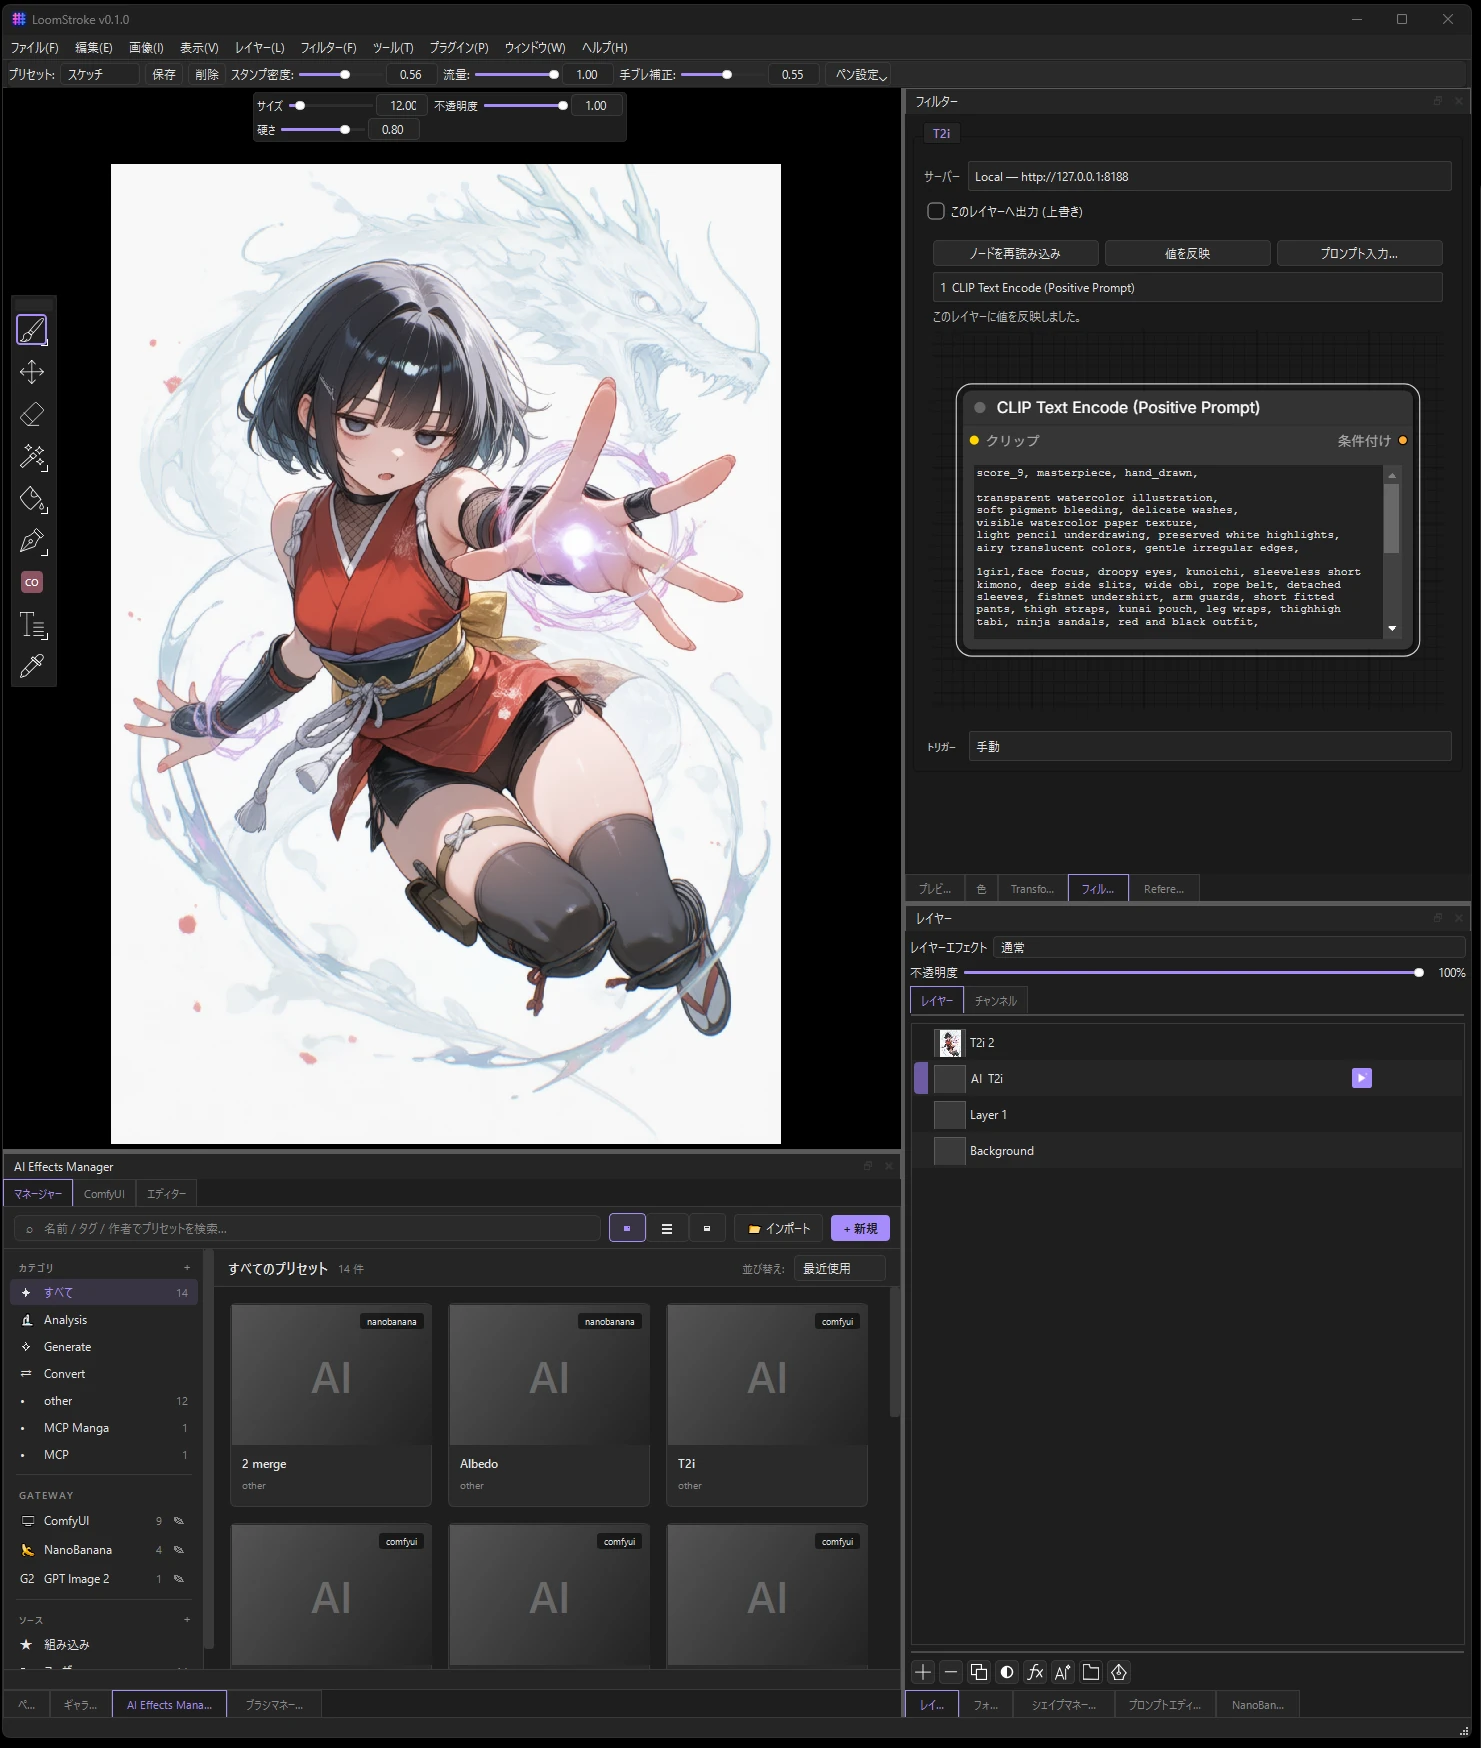Image resolution: width=1481 pixels, height=1748 pixels.
Task: Select the Move tool
Action: (x=32, y=372)
